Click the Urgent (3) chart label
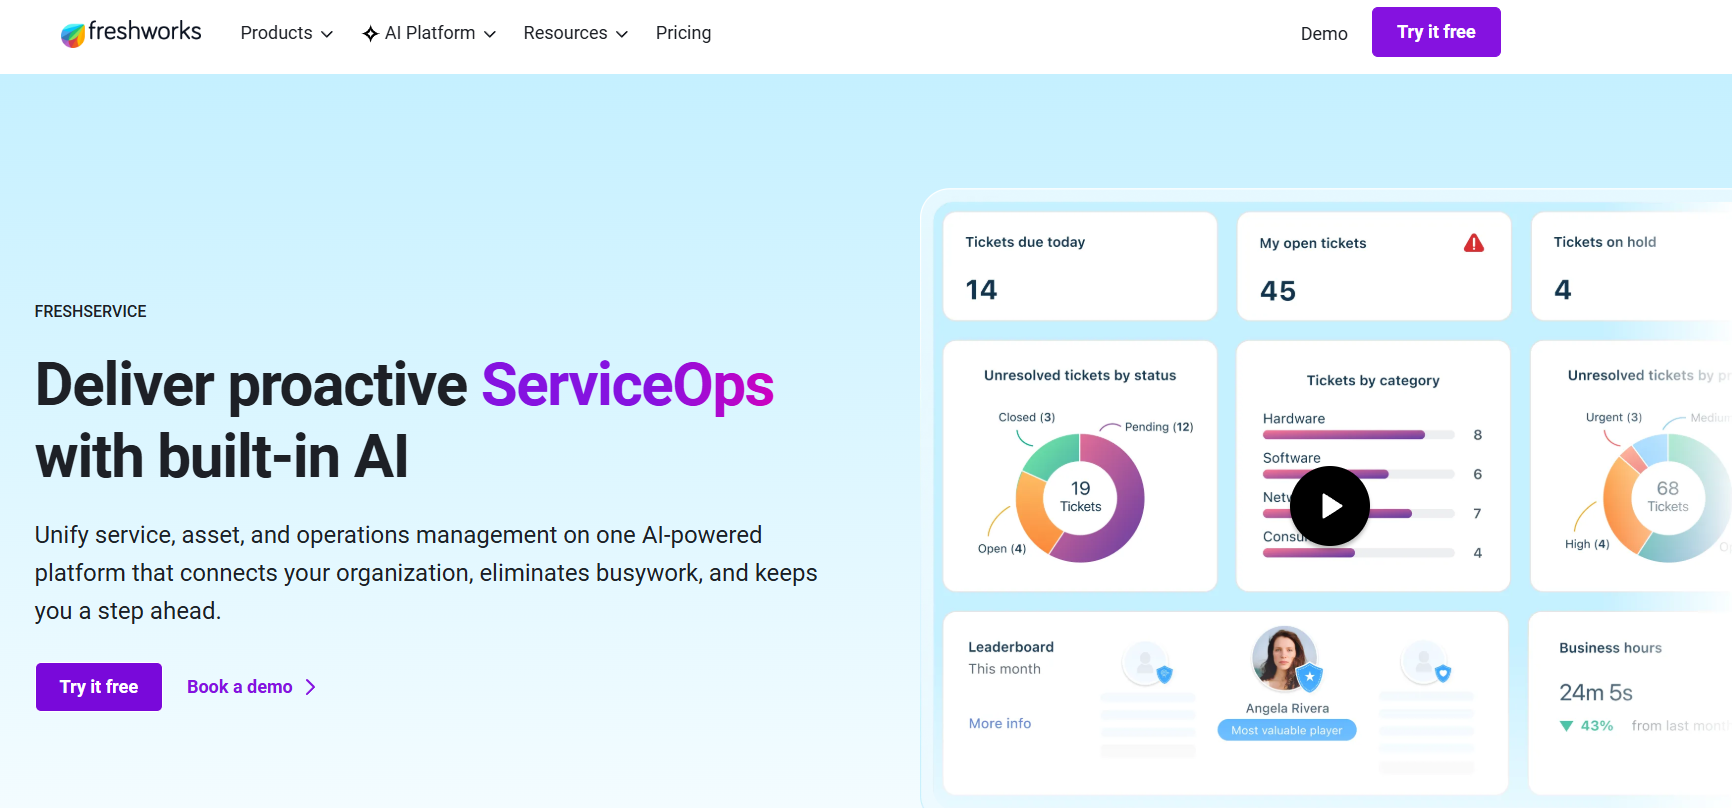 [1614, 417]
